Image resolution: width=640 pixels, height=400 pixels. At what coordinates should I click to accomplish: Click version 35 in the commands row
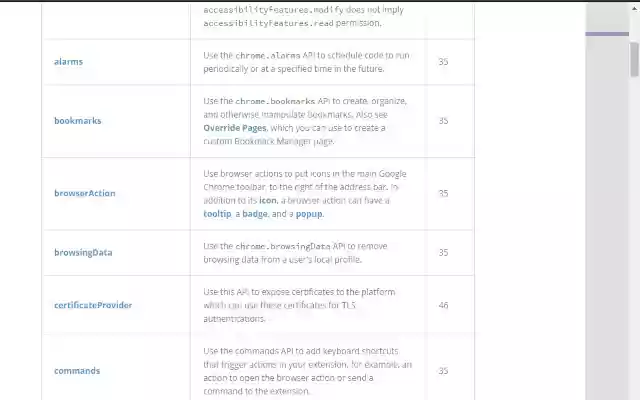pos(443,371)
